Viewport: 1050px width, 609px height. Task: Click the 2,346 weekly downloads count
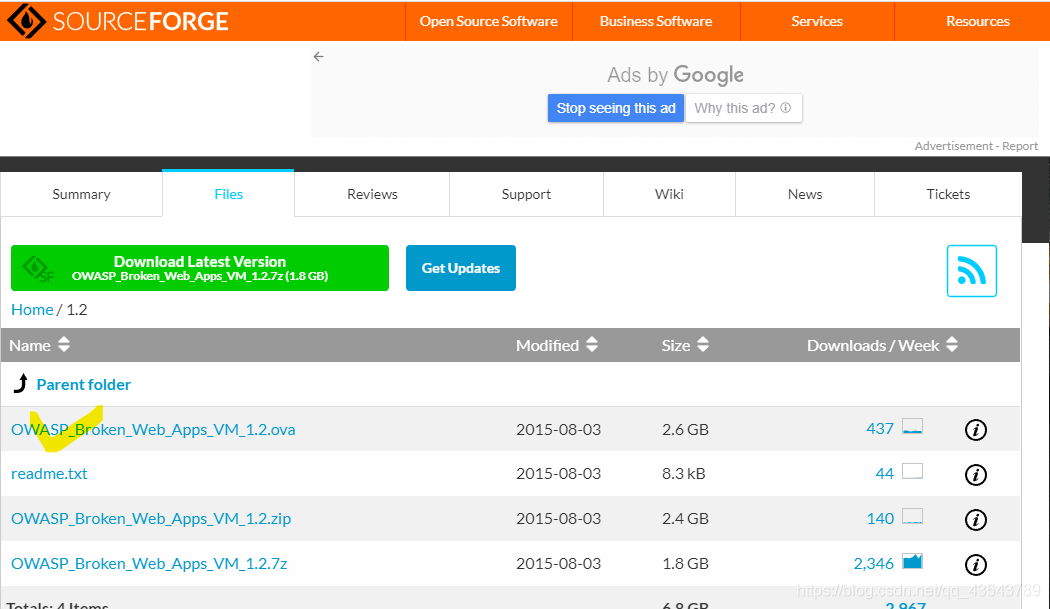[873, 563]
